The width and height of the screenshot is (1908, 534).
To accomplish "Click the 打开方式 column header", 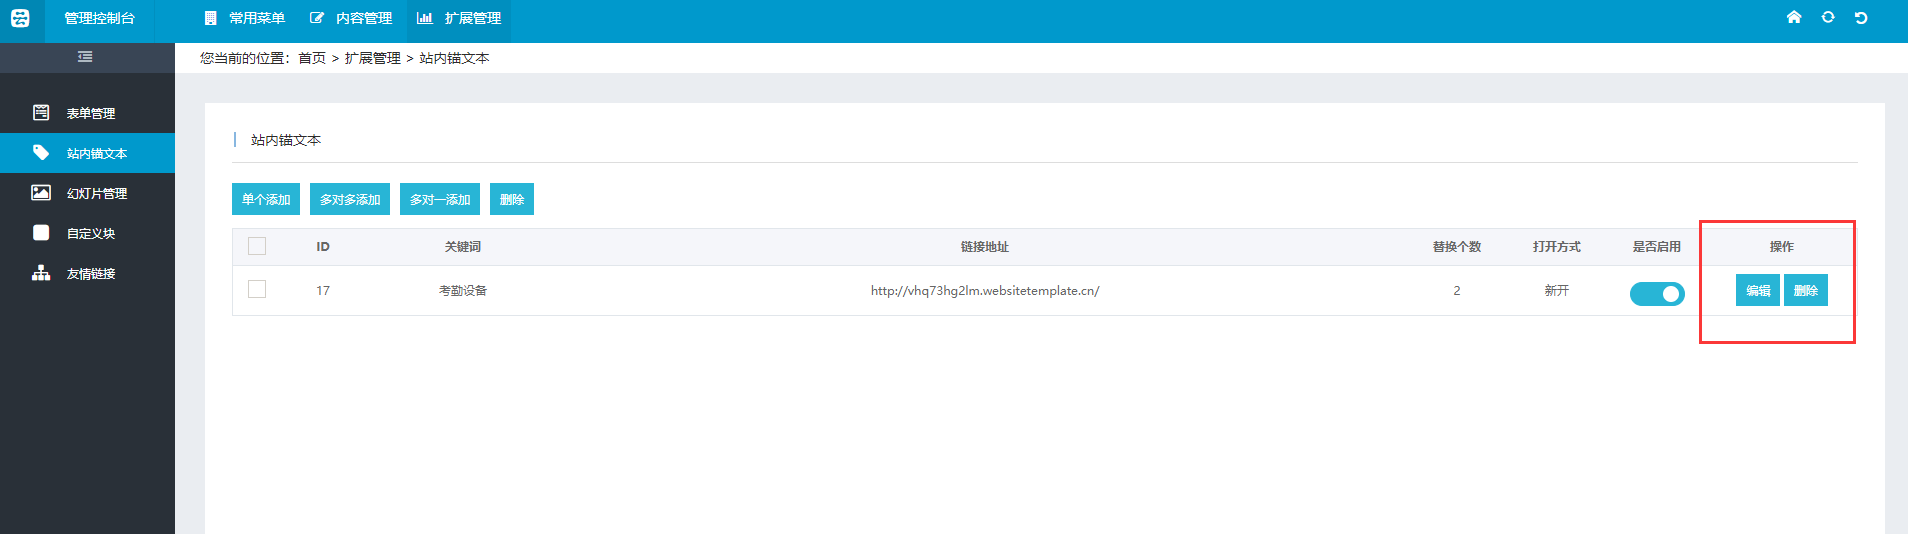I will [1557, 246].
